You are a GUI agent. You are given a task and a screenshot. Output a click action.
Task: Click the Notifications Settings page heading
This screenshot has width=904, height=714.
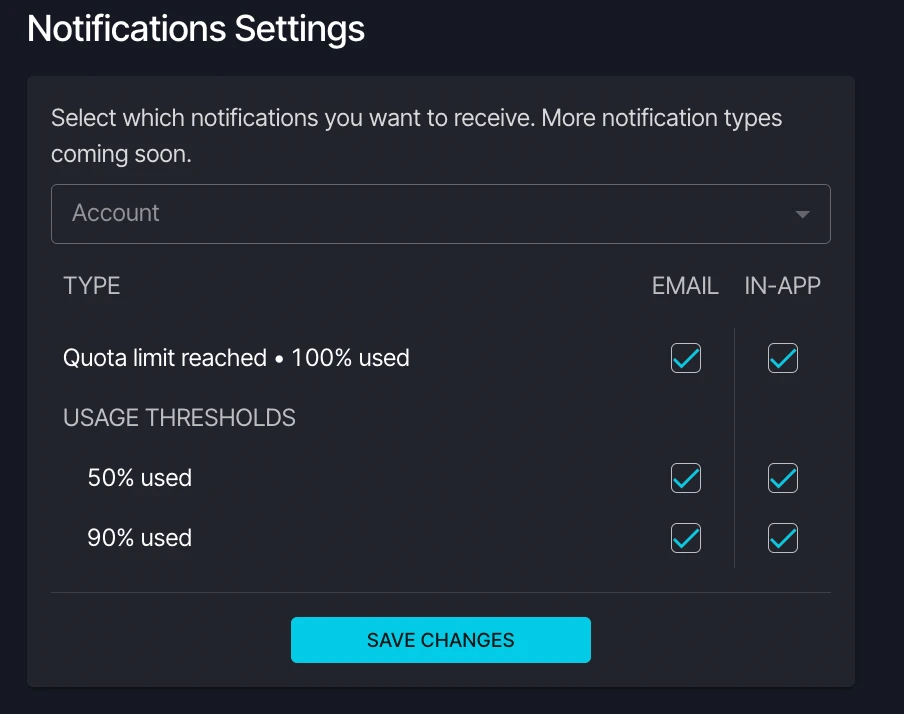coord(196,29)
